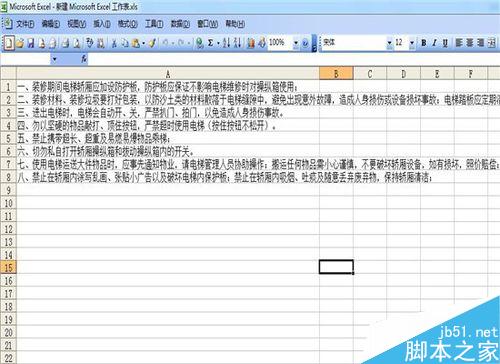Copy selection using the Copy icon
This screenshot has width=500, height=364.
pos(125,43)
